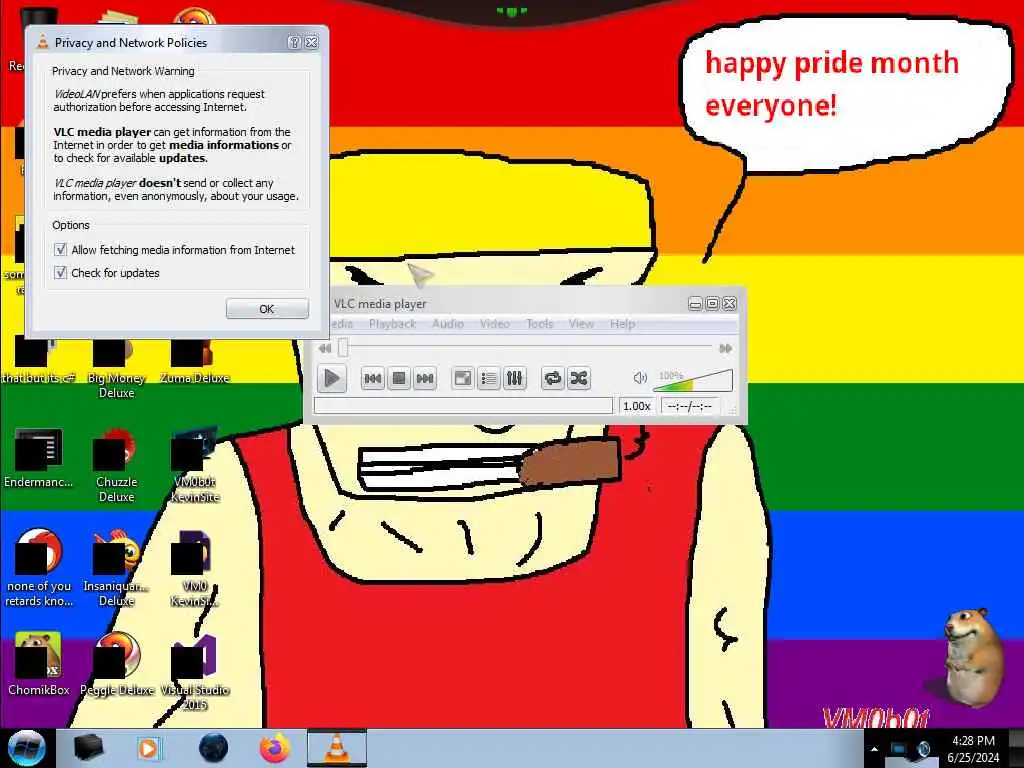Select Visual Studio 2015 desktop icon
Viewport: 1024px width, 768px height.
click(x=194, y=671)
